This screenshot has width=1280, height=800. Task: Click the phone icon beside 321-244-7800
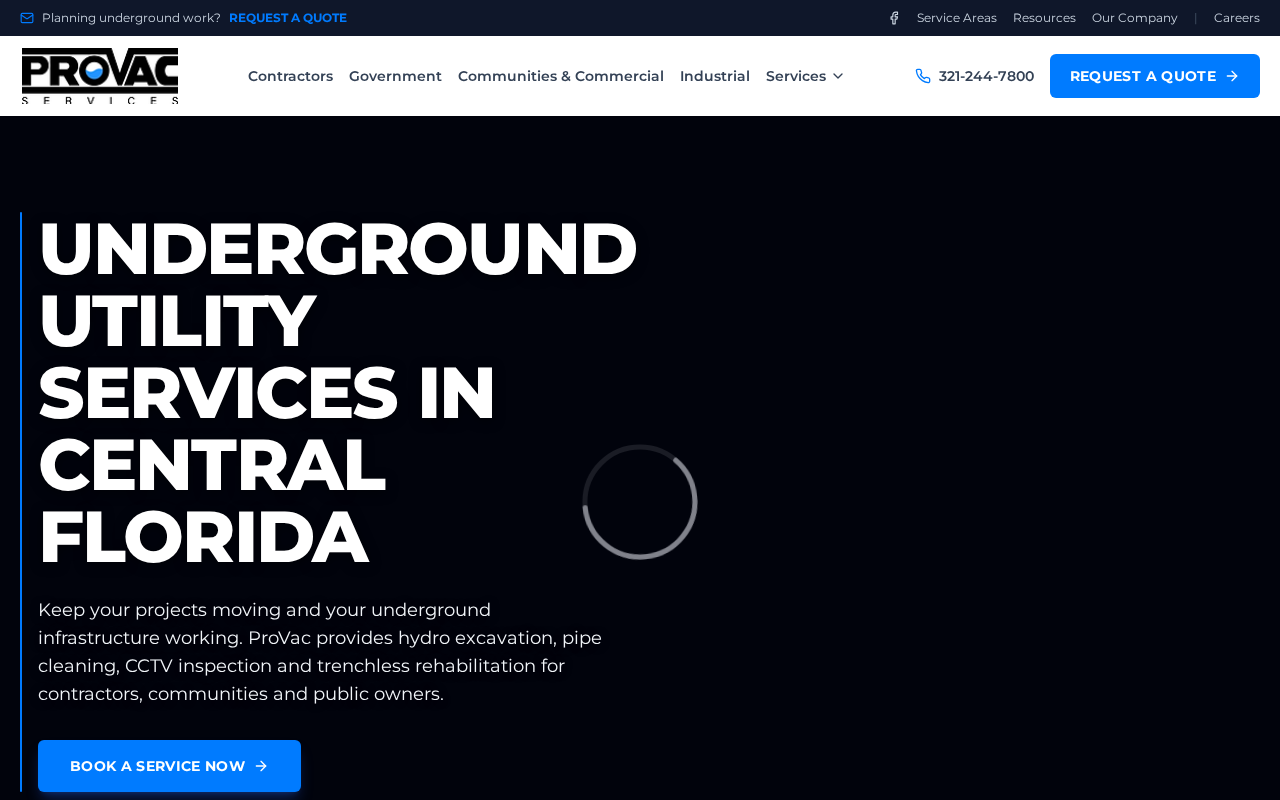(923, 76)
